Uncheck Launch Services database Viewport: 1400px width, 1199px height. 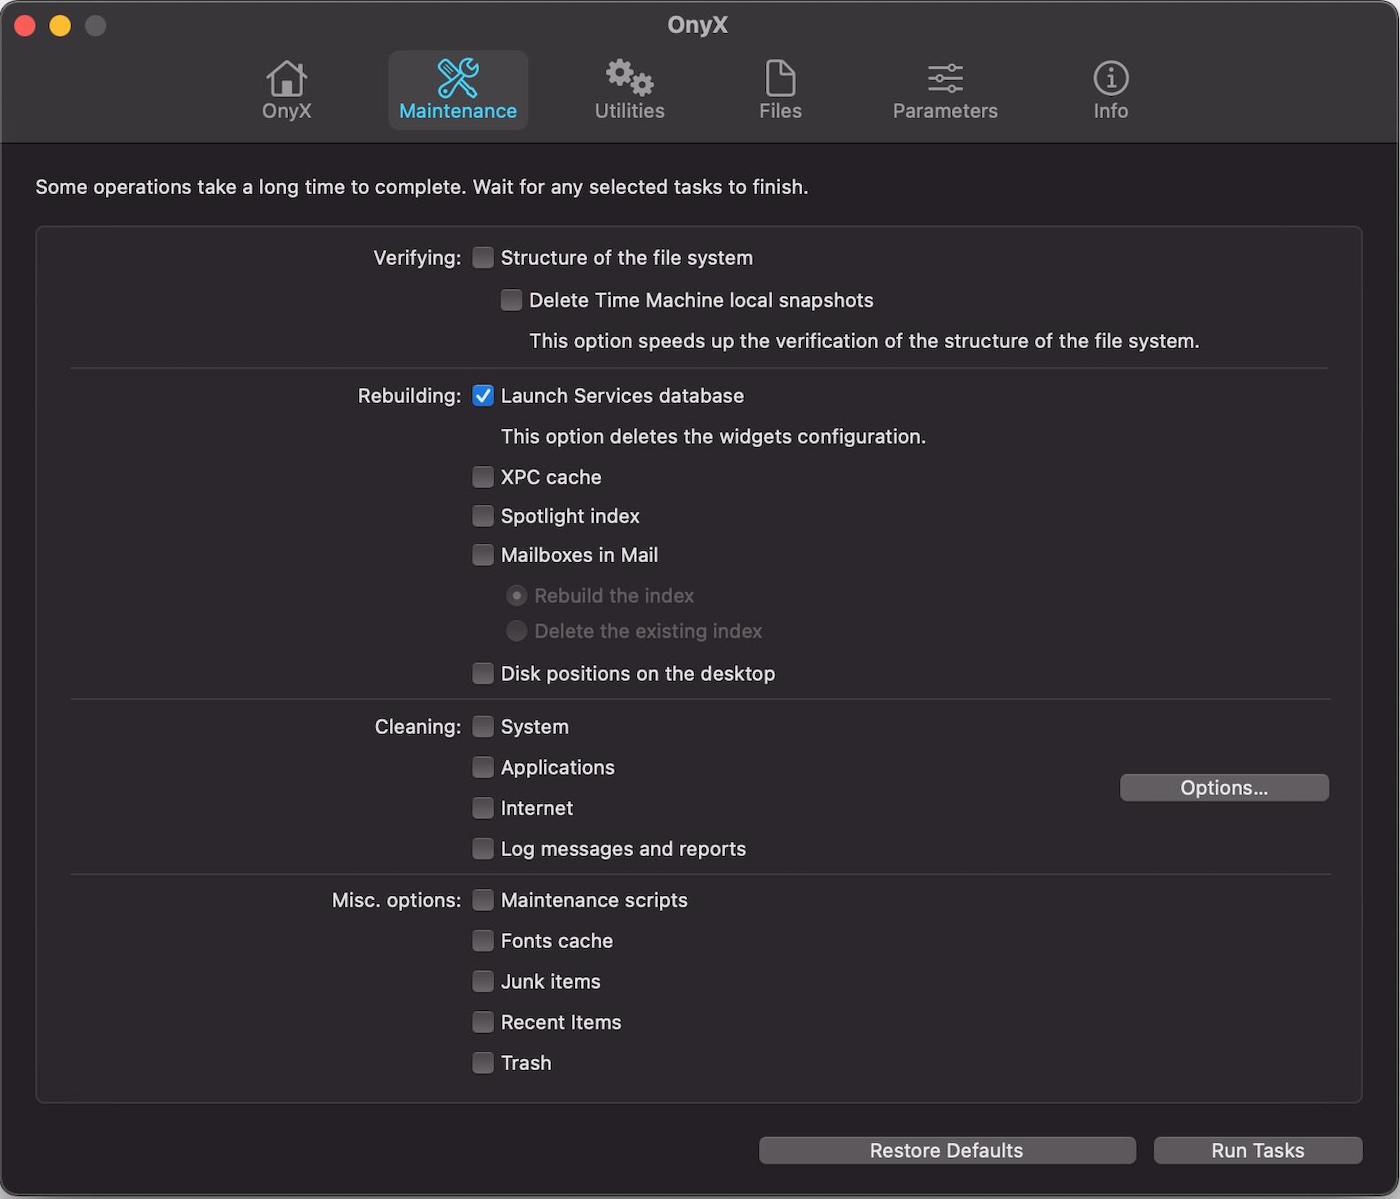coord(483,396)
